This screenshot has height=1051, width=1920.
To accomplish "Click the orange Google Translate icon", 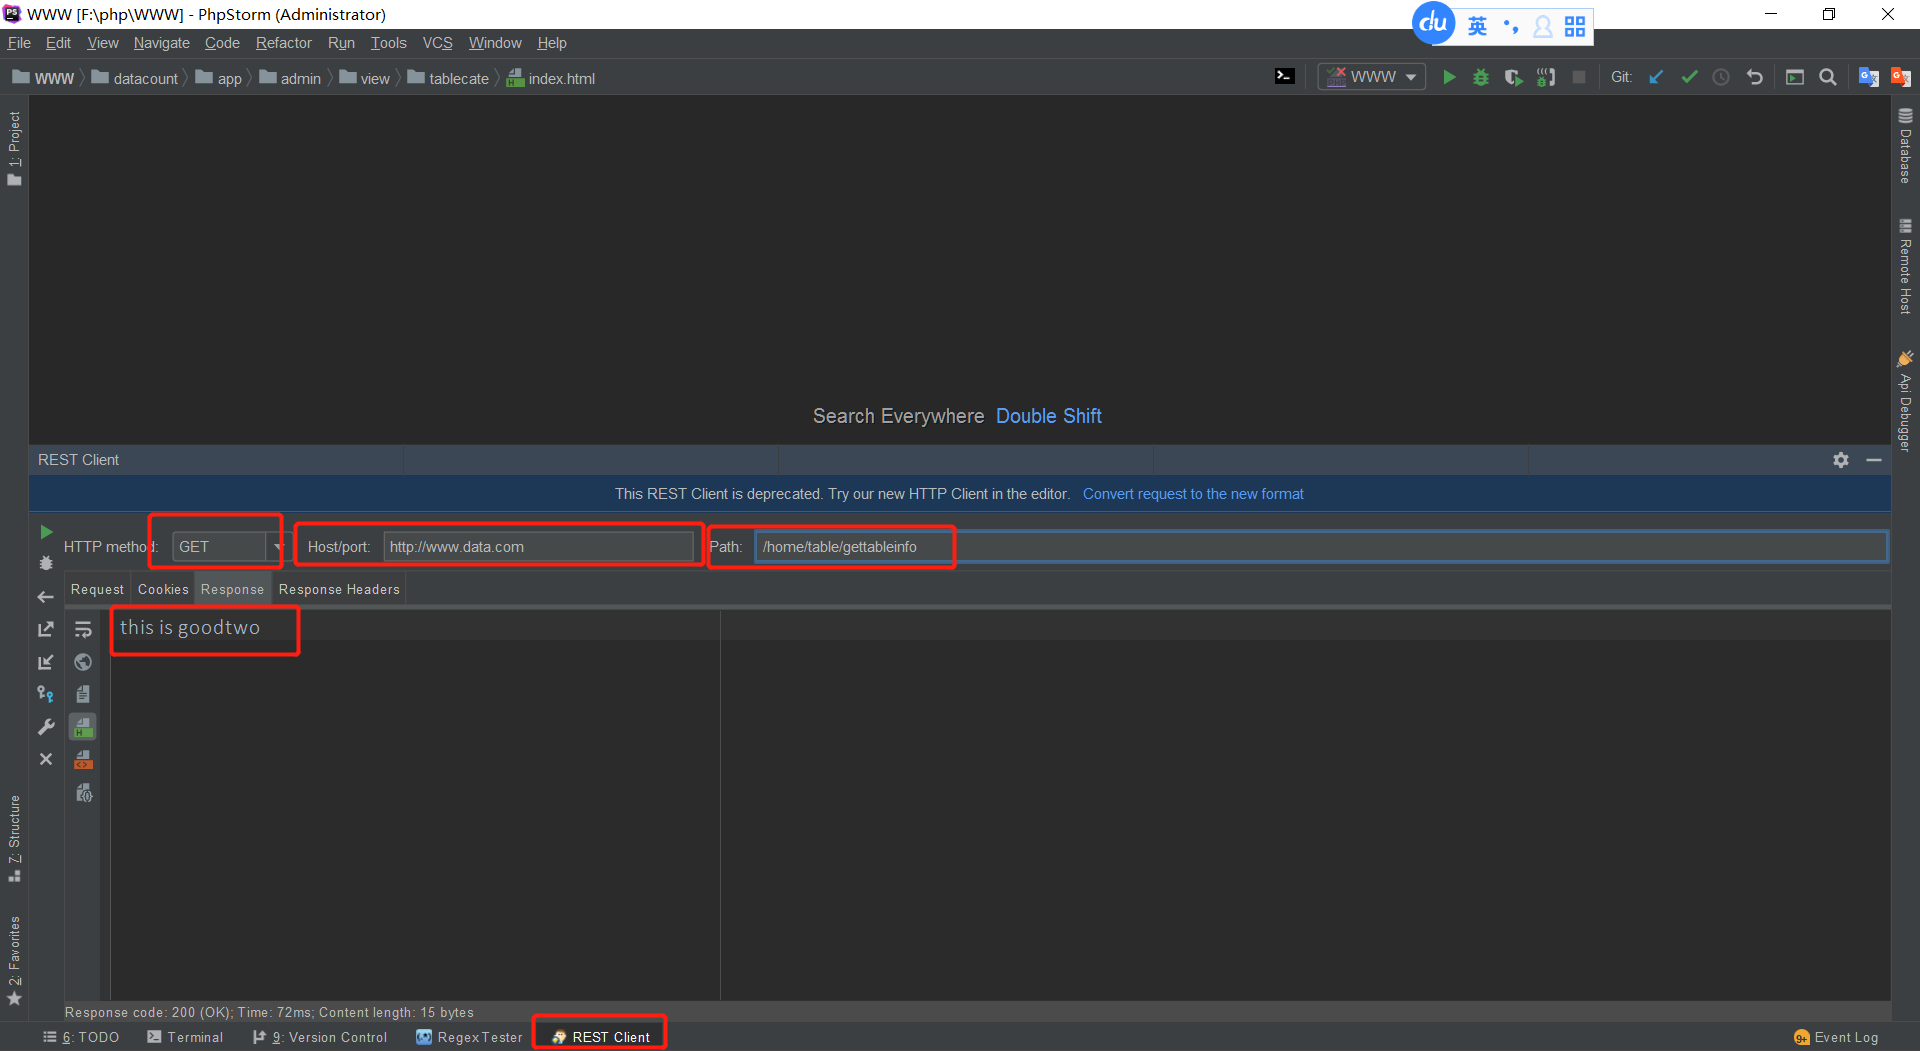I will [x=1901, y=77].
